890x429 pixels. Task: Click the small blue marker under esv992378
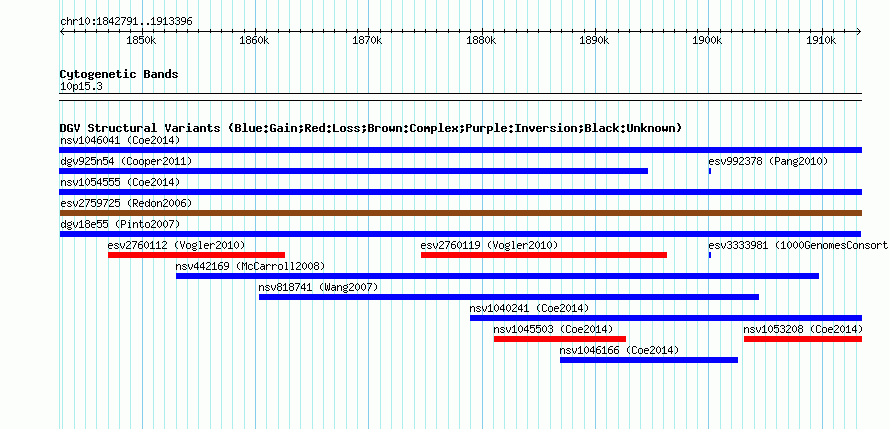[x=710, y=171]
